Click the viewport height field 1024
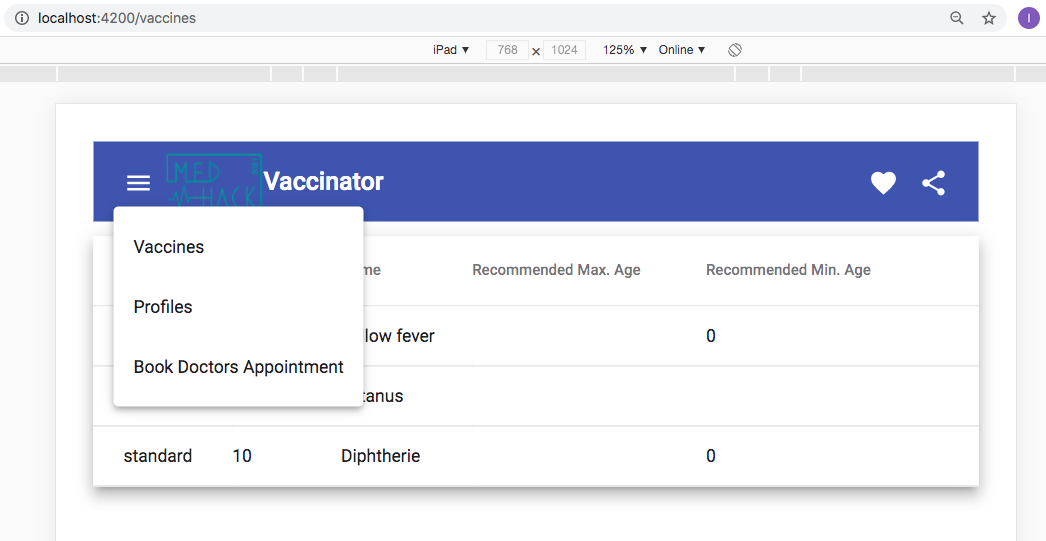 (564, 50)
